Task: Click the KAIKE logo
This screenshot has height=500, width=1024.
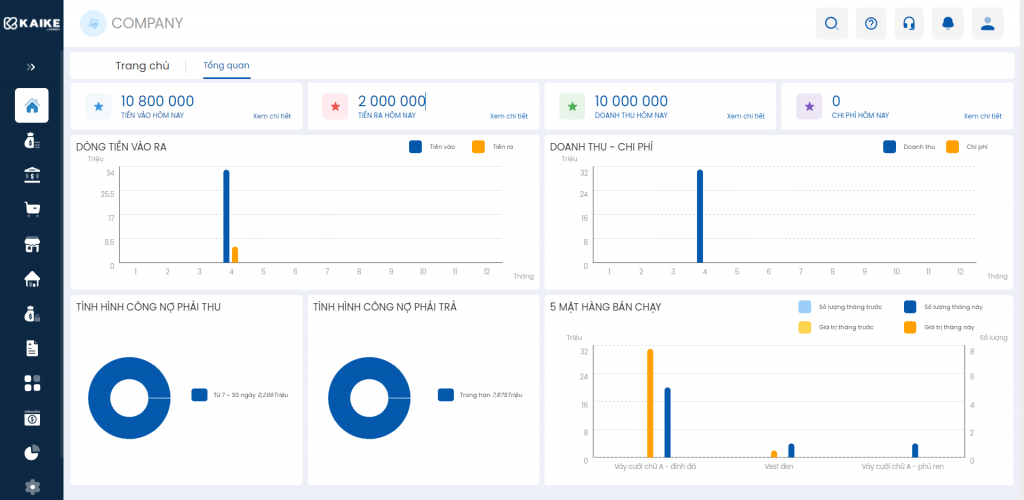Action: point(31,24)
